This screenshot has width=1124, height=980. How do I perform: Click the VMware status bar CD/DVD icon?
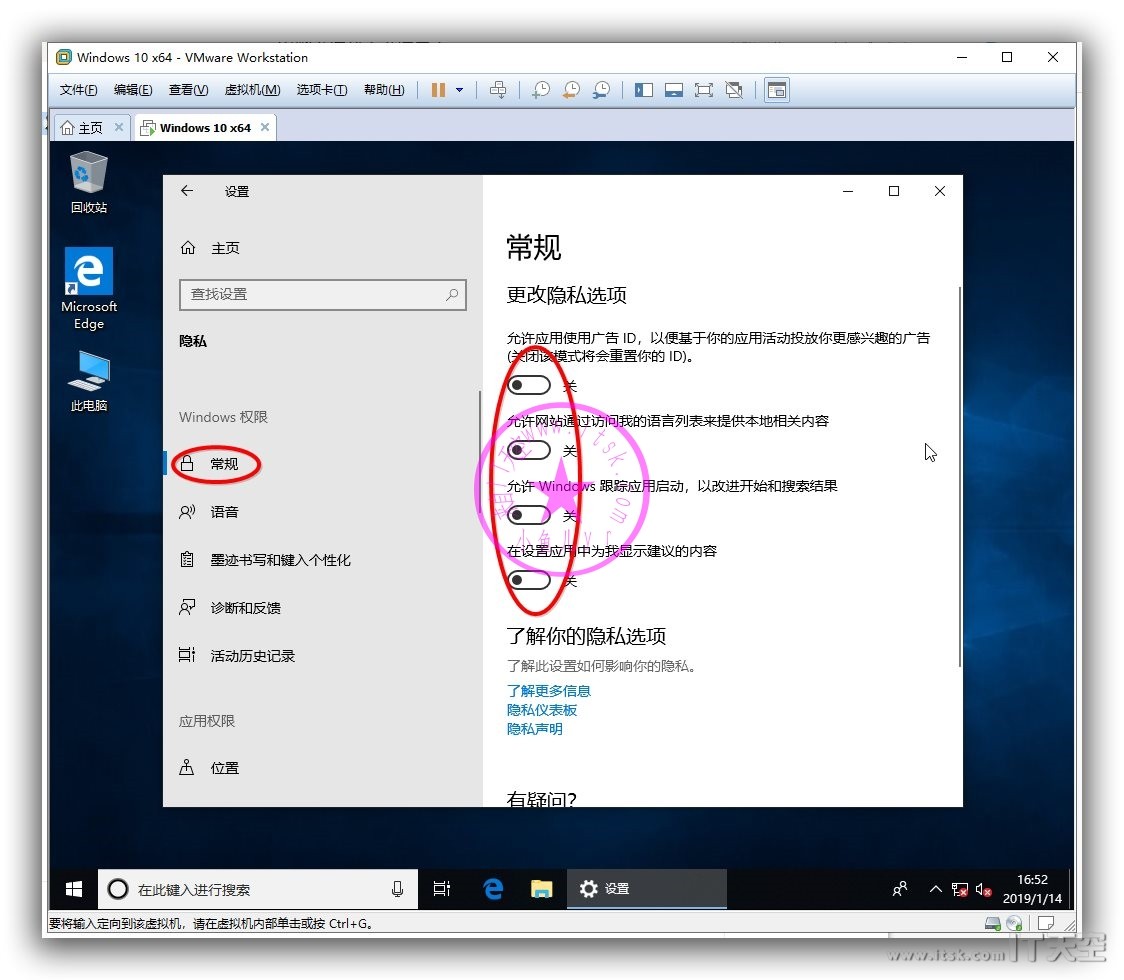pyautogui.click(x=1014, y=923)
